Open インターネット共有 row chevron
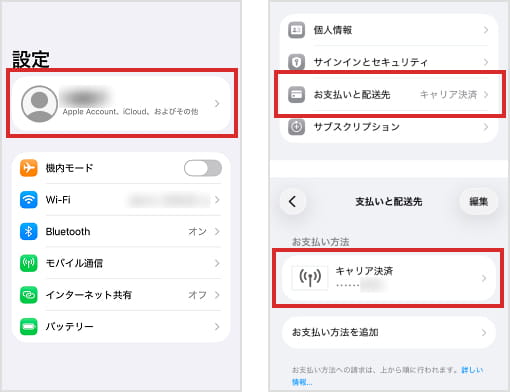510x392 pixels. [217, 295]
